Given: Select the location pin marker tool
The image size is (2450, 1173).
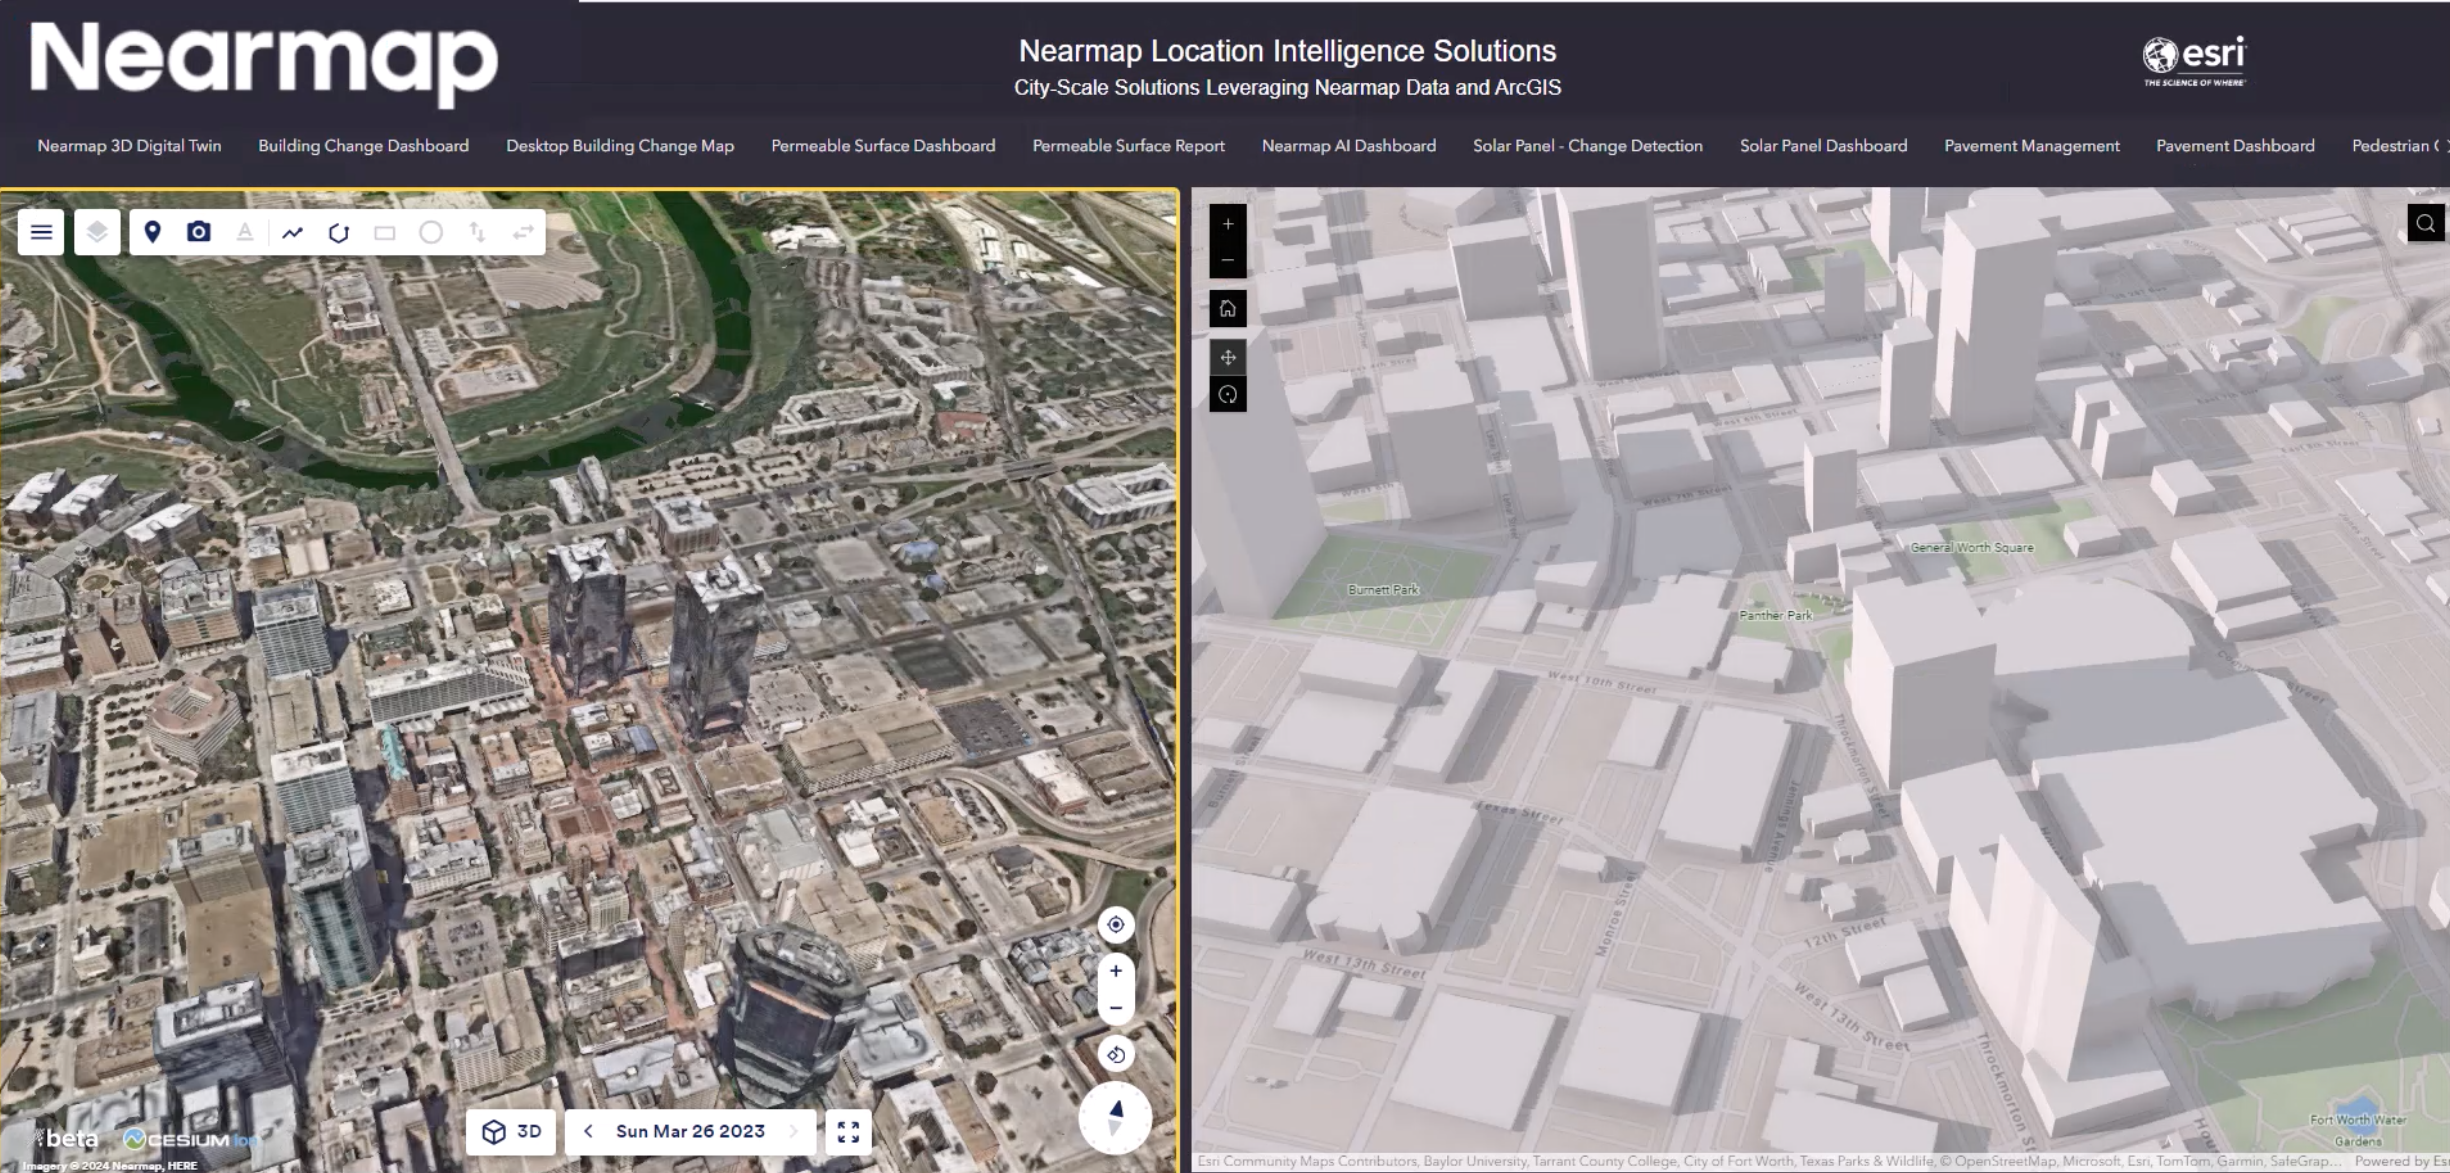Looking at the screenshot, I should (152, 232).
